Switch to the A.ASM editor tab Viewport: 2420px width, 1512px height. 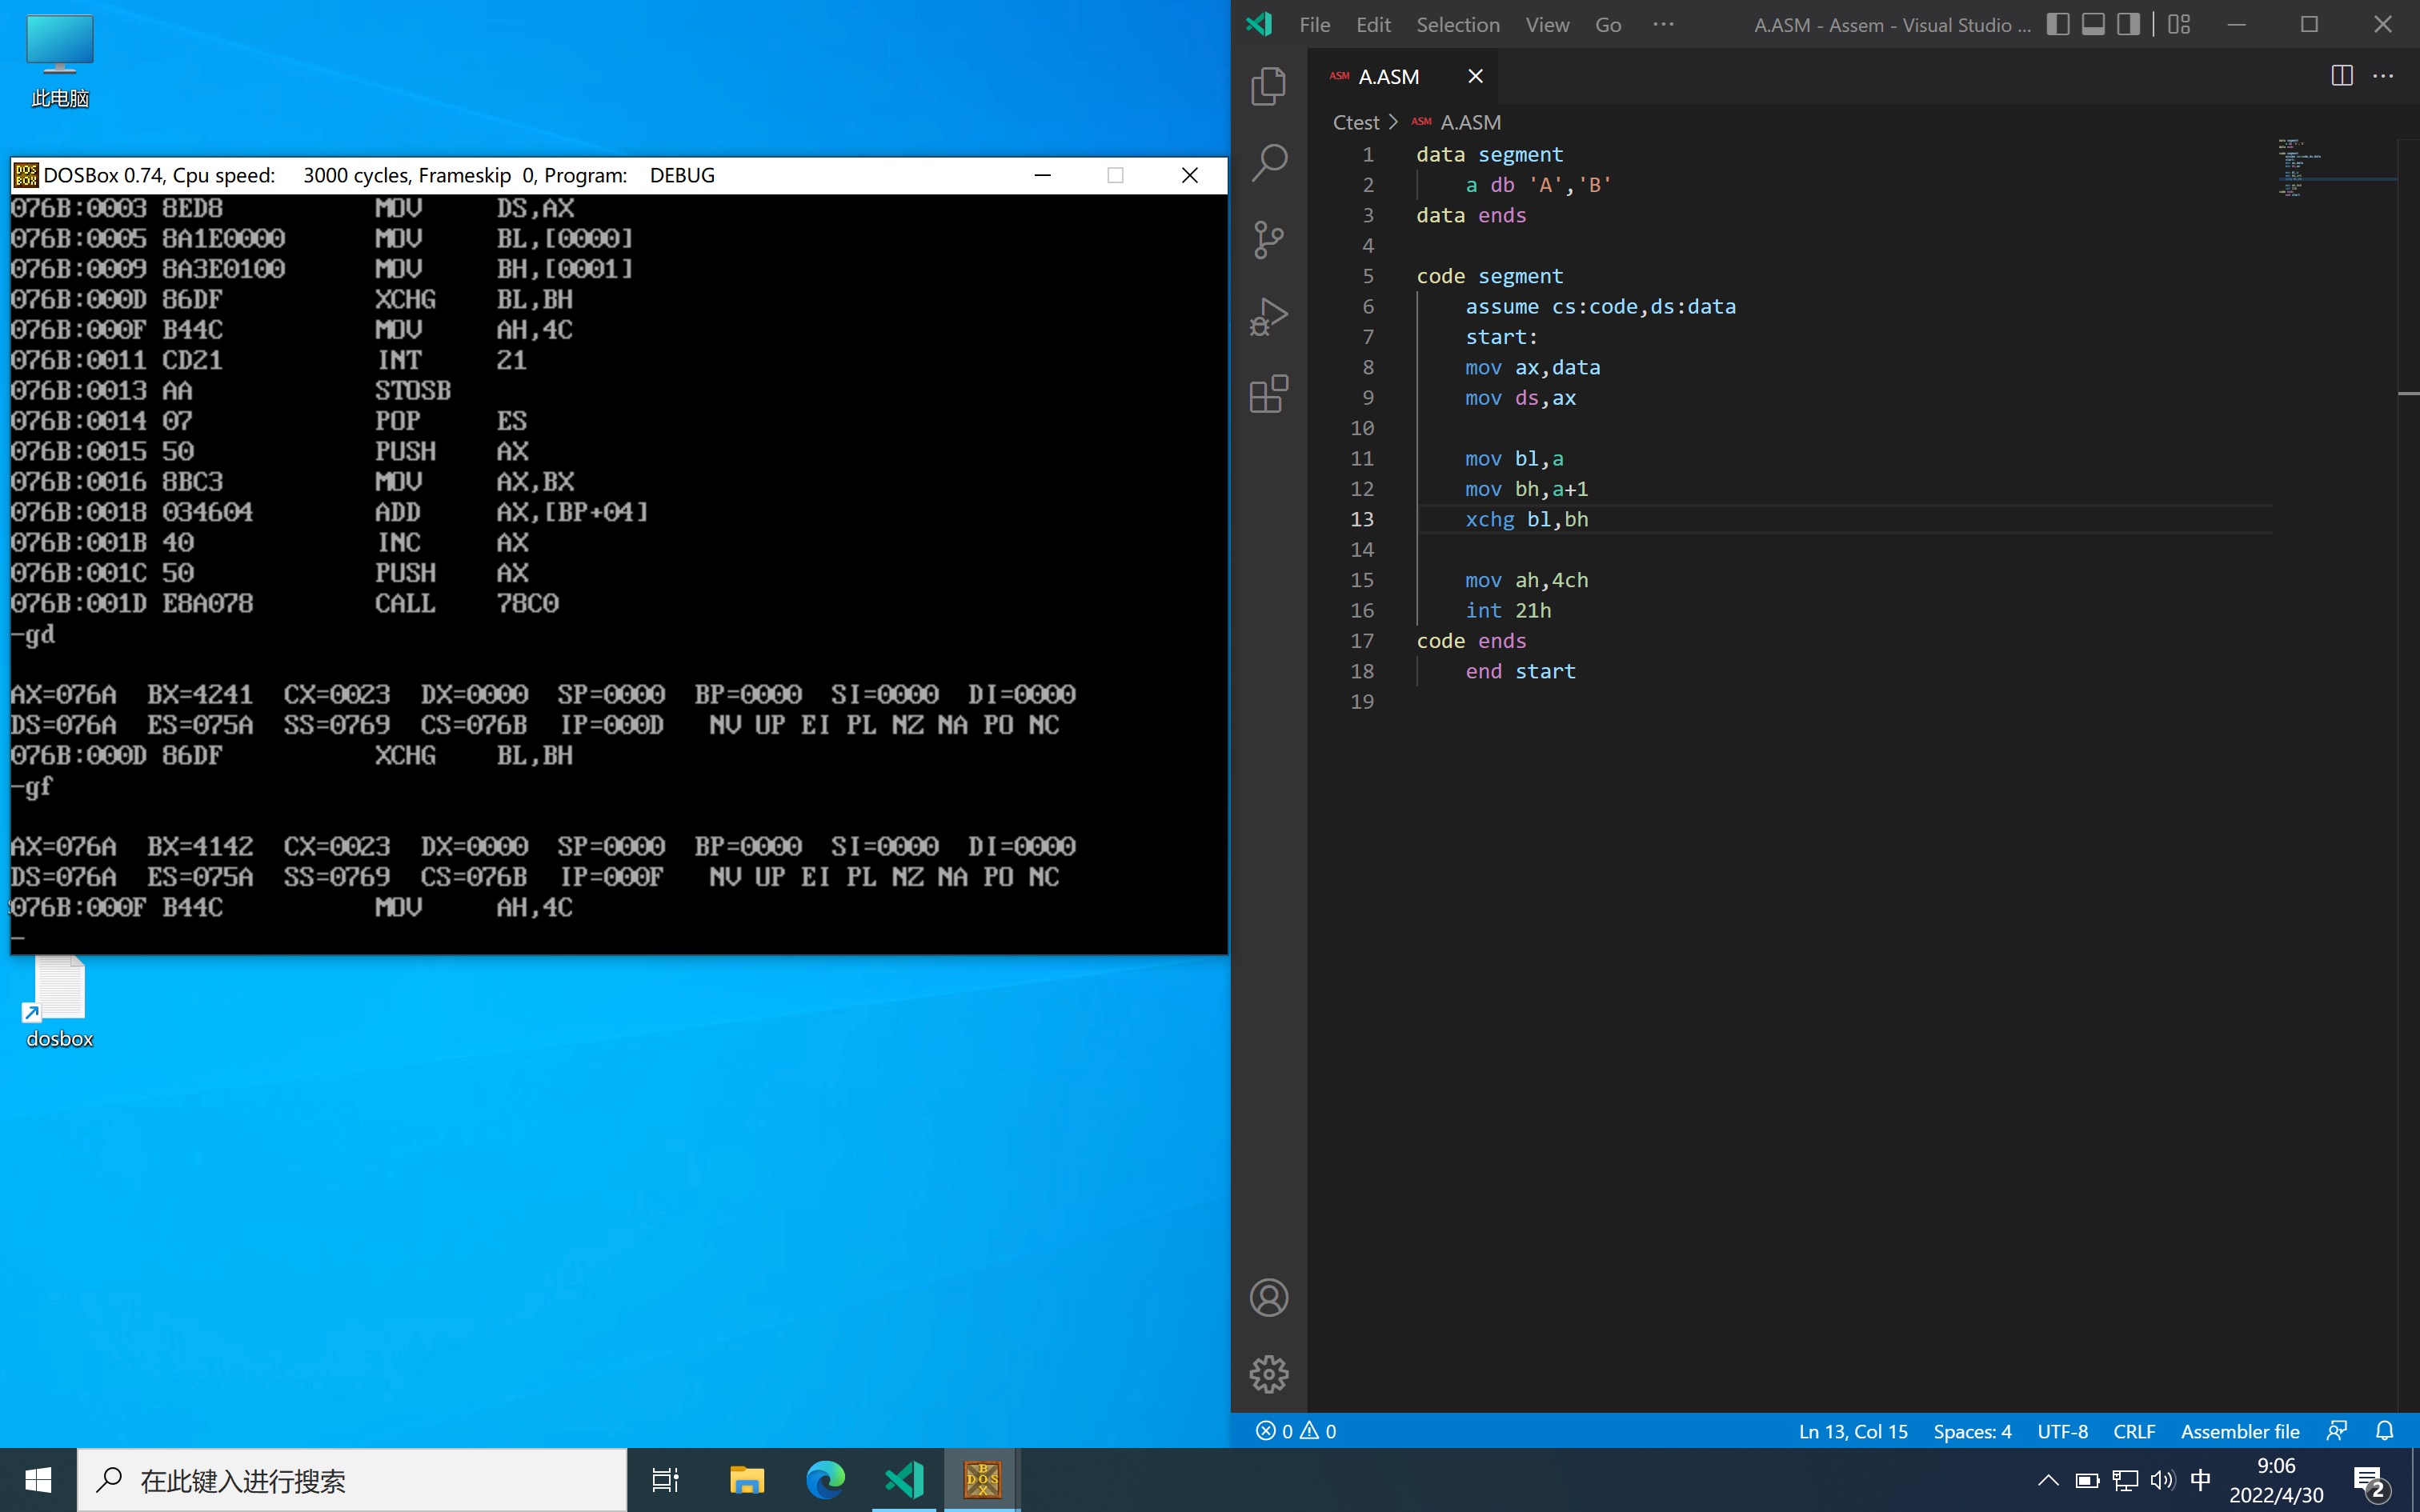tap(1389, 76)
